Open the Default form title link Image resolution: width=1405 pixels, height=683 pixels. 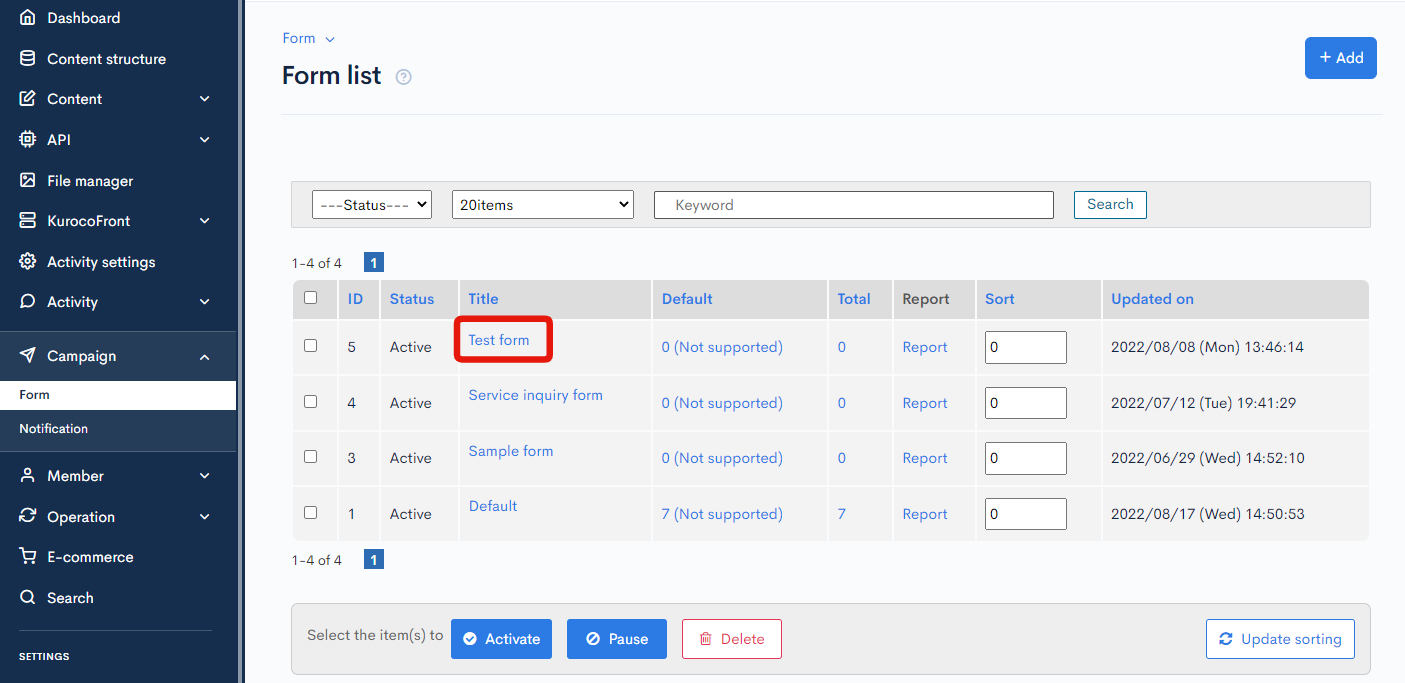493,506
